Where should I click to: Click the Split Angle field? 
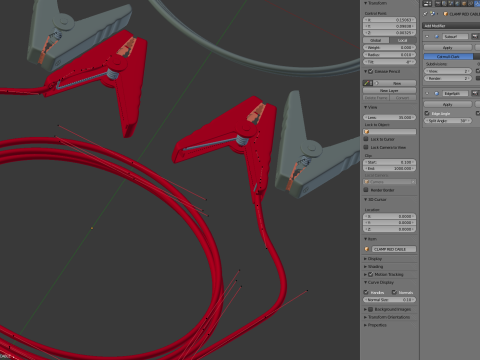(448, 120)
